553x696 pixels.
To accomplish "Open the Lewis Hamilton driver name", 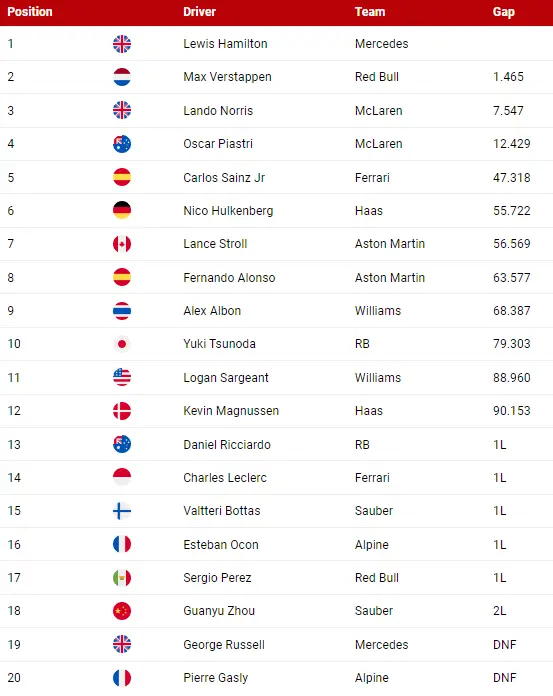I will point(225,44).
